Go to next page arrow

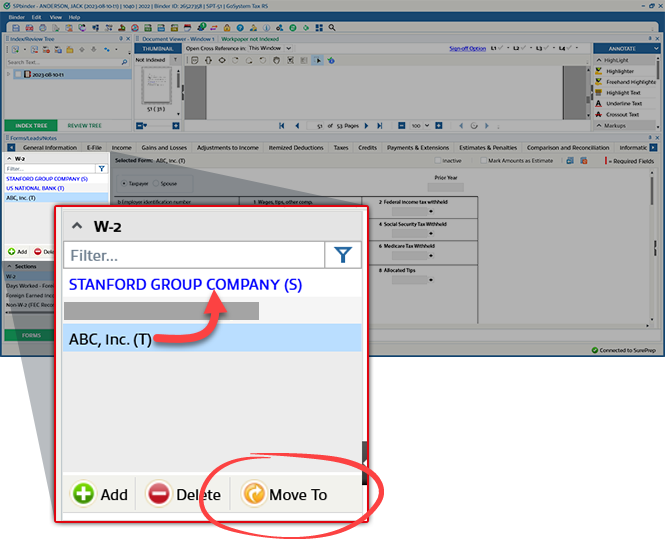[366, 126]
